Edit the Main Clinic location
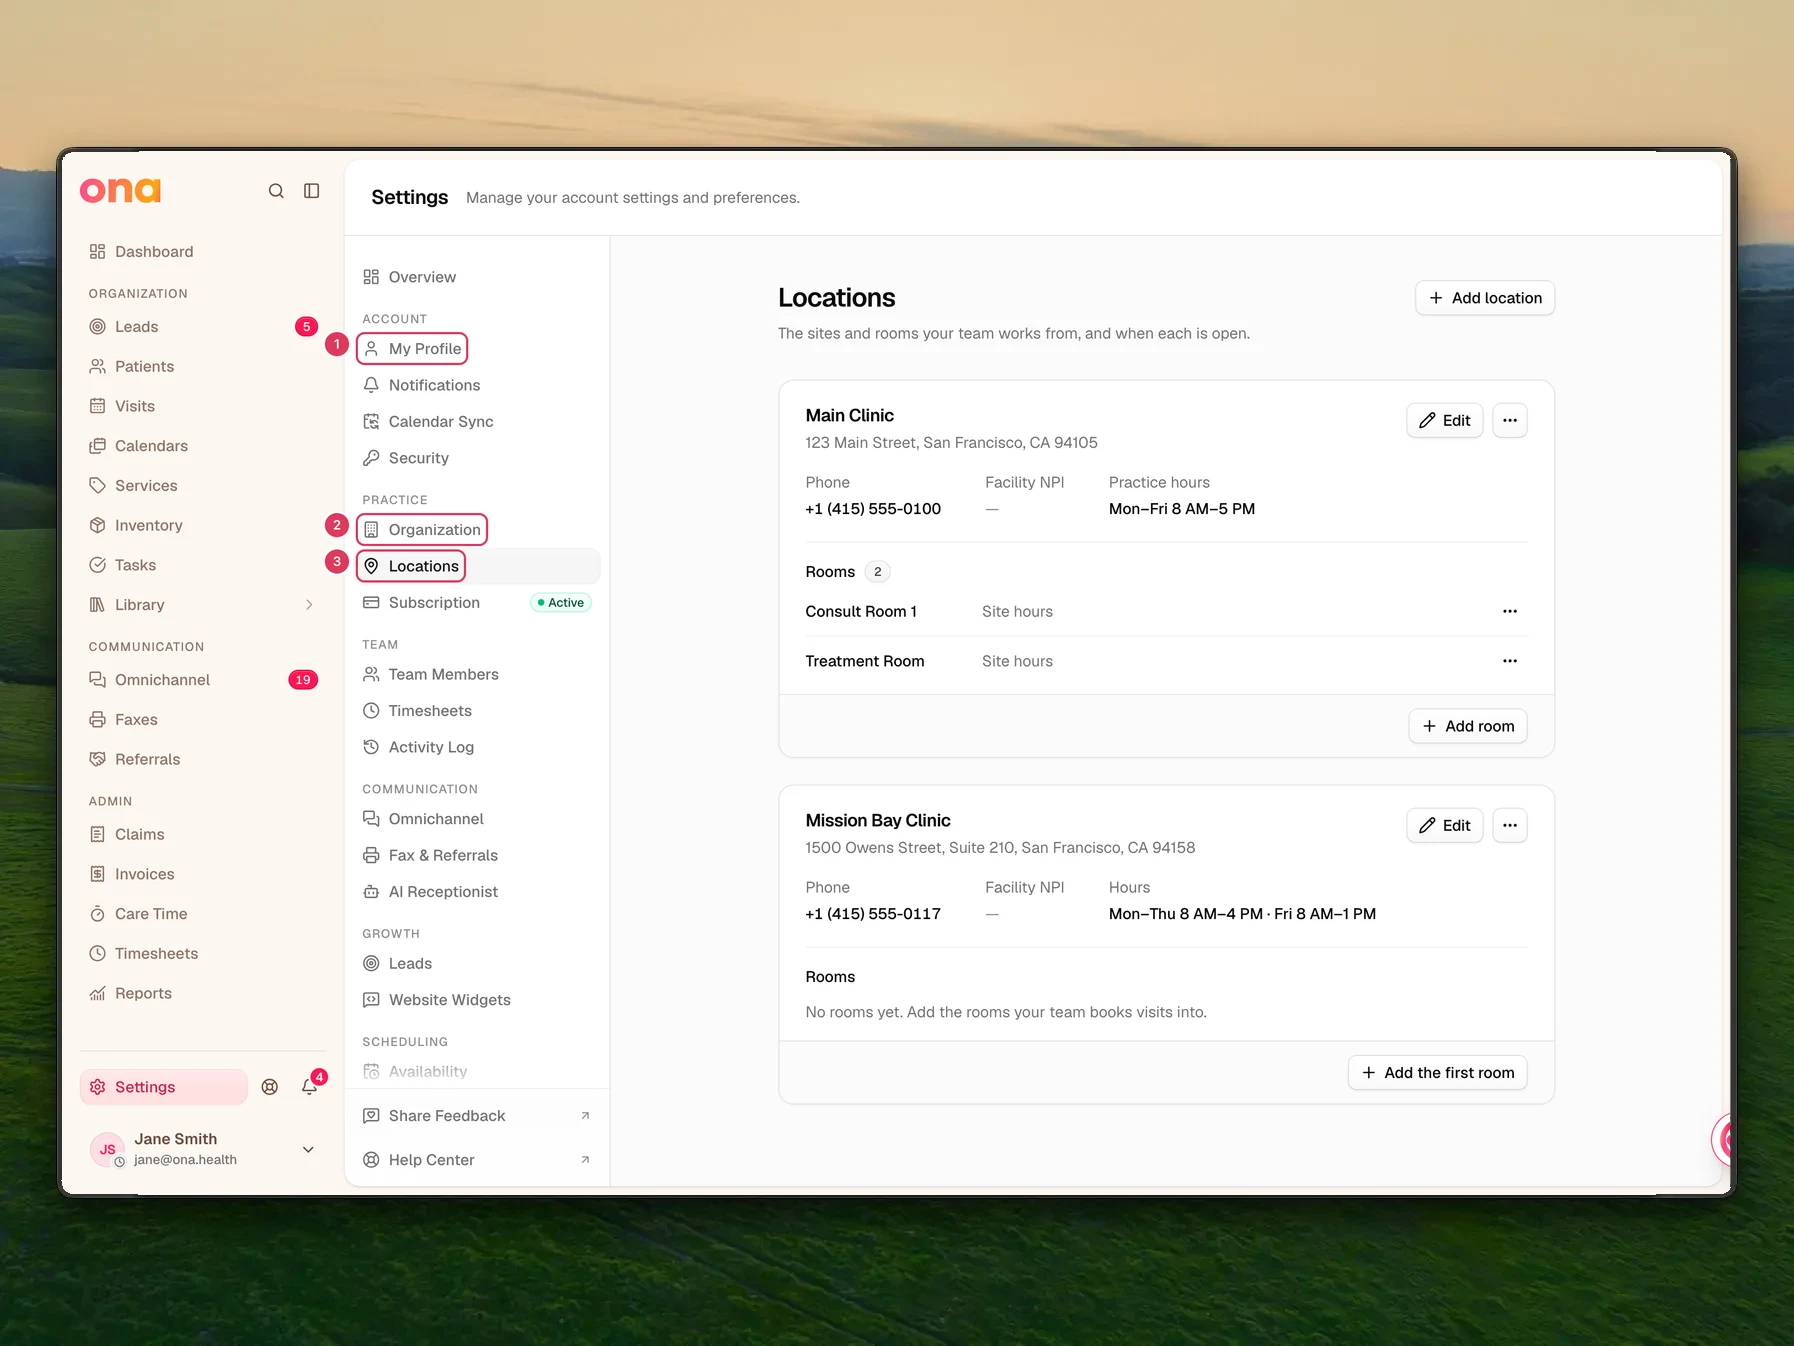 [x=1445, y=421]
